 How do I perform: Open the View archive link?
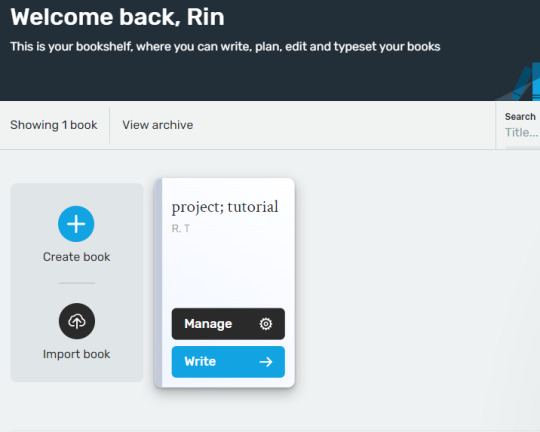point(158,125)
